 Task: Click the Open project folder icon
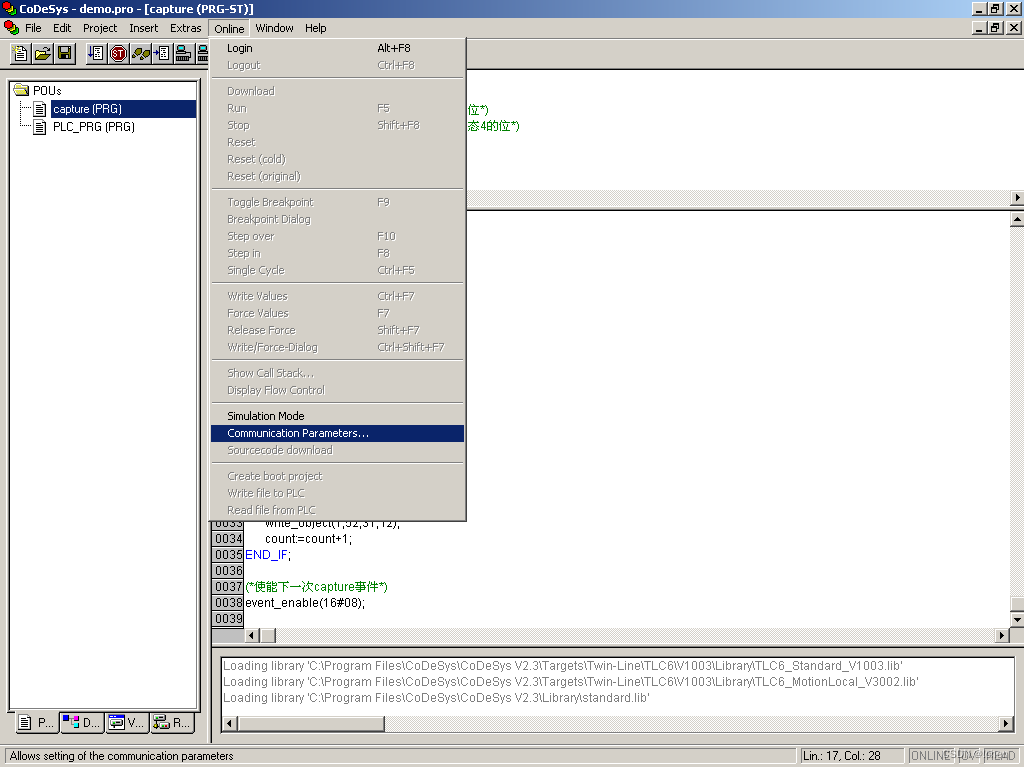click(43, 54)
